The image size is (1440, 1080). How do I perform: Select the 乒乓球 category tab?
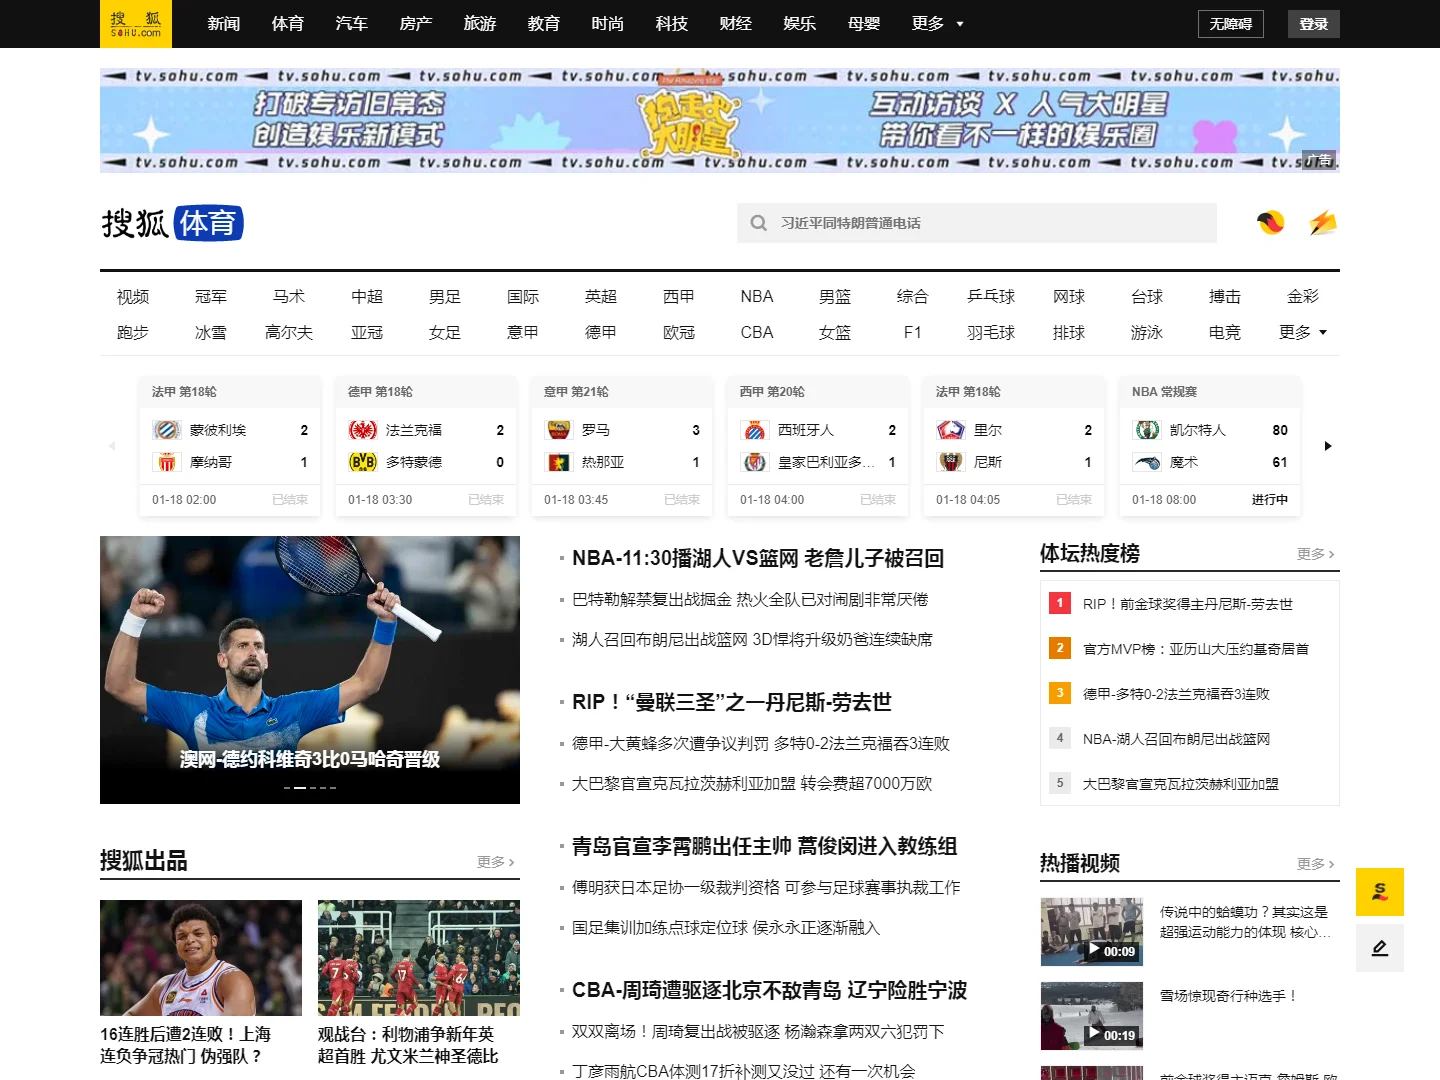coord(991,296)
